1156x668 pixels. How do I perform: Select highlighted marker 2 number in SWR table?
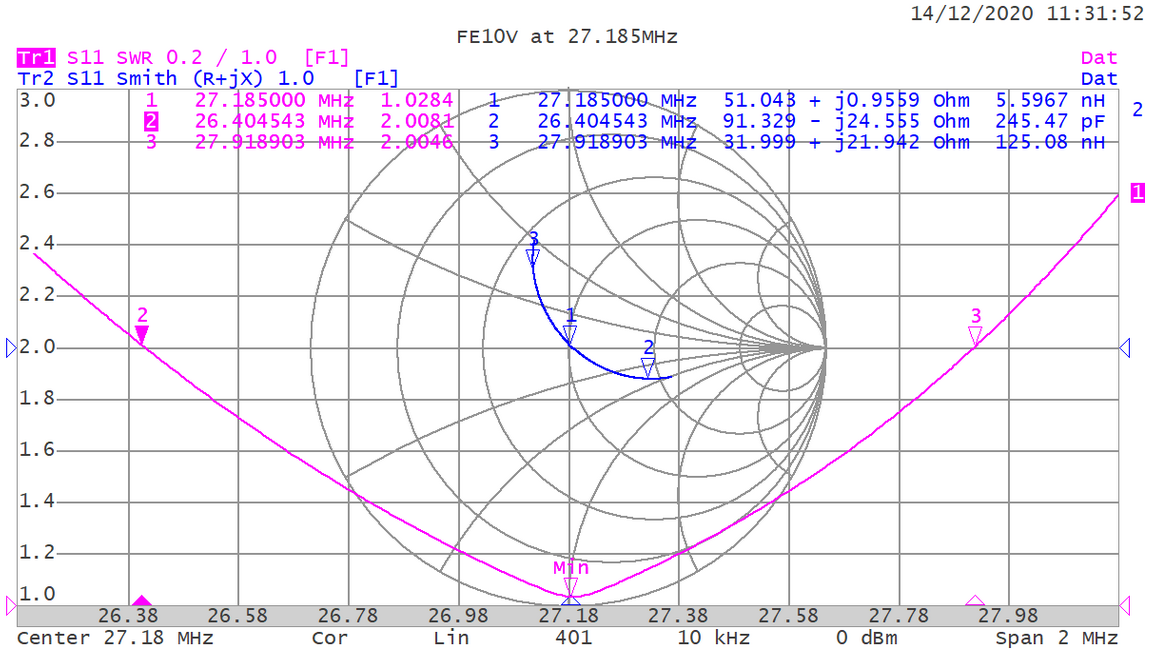151,121
